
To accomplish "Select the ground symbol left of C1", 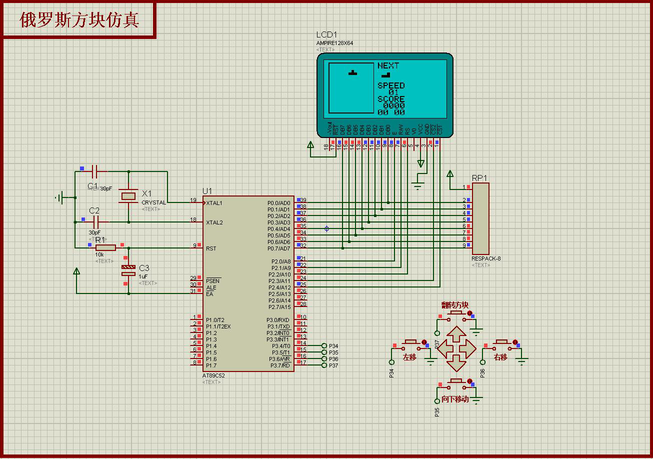I will point(60,198).
